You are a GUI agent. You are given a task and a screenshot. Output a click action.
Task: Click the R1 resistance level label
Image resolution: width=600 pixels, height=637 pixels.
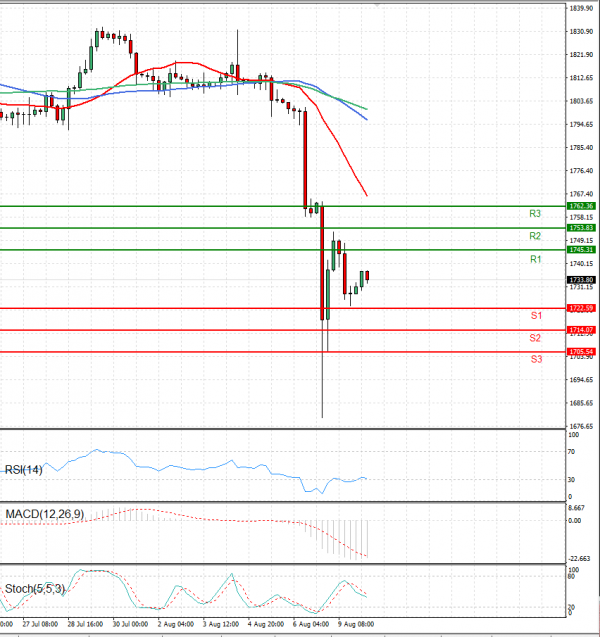click(535, 259)
